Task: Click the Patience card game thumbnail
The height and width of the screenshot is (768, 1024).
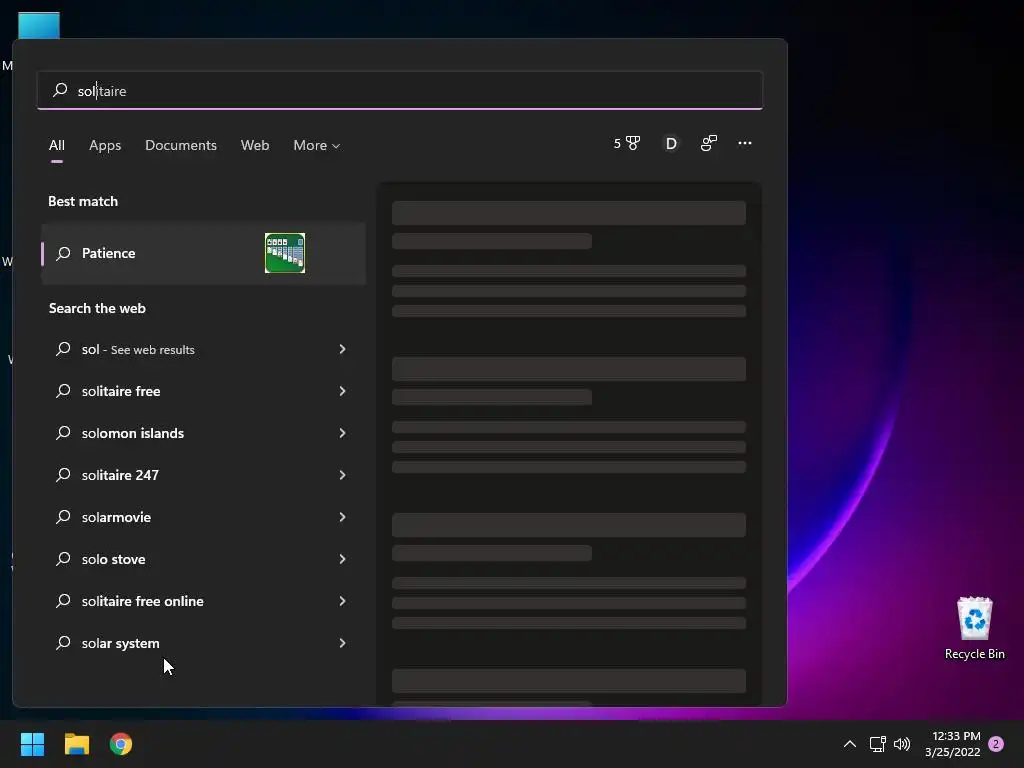Action: point(285,253)
